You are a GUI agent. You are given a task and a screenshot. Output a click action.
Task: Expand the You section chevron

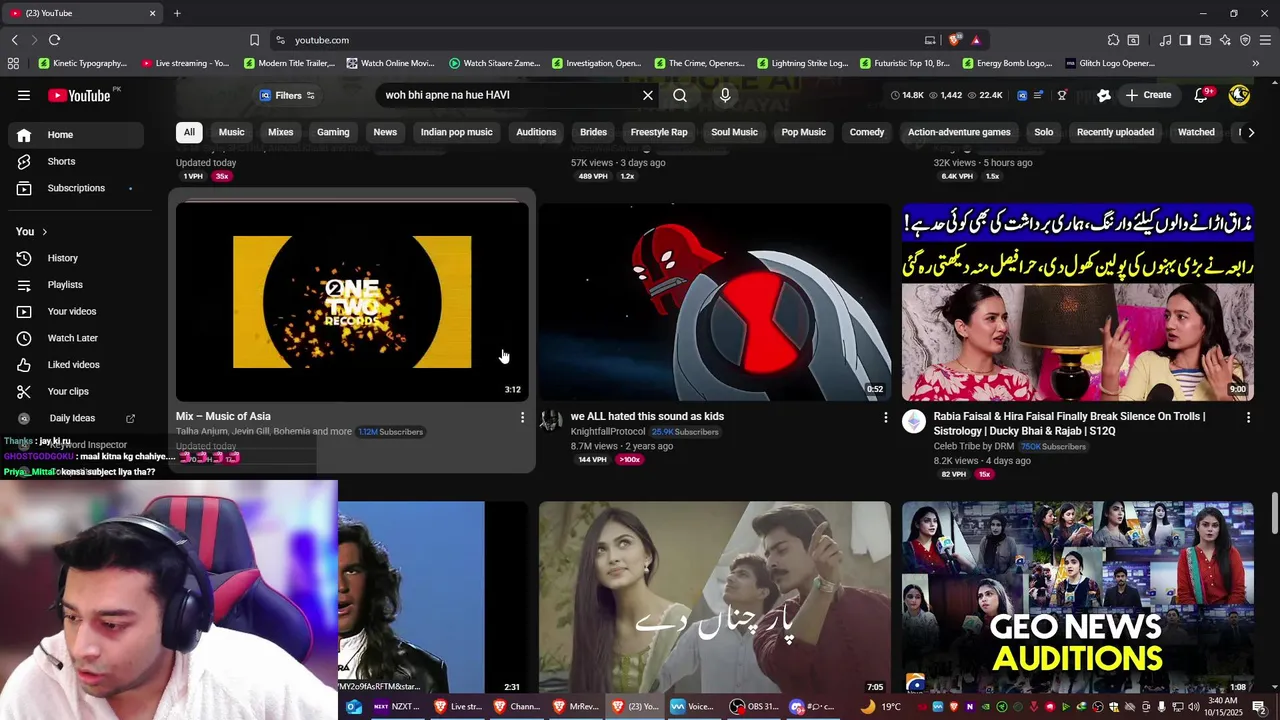(x=44, y=232)
